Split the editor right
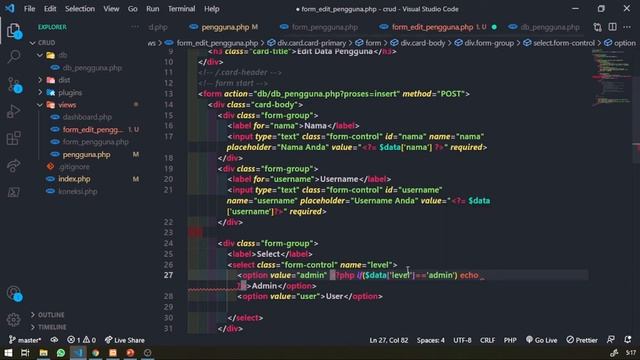640x360 pixels. click(x=612, y=27)
